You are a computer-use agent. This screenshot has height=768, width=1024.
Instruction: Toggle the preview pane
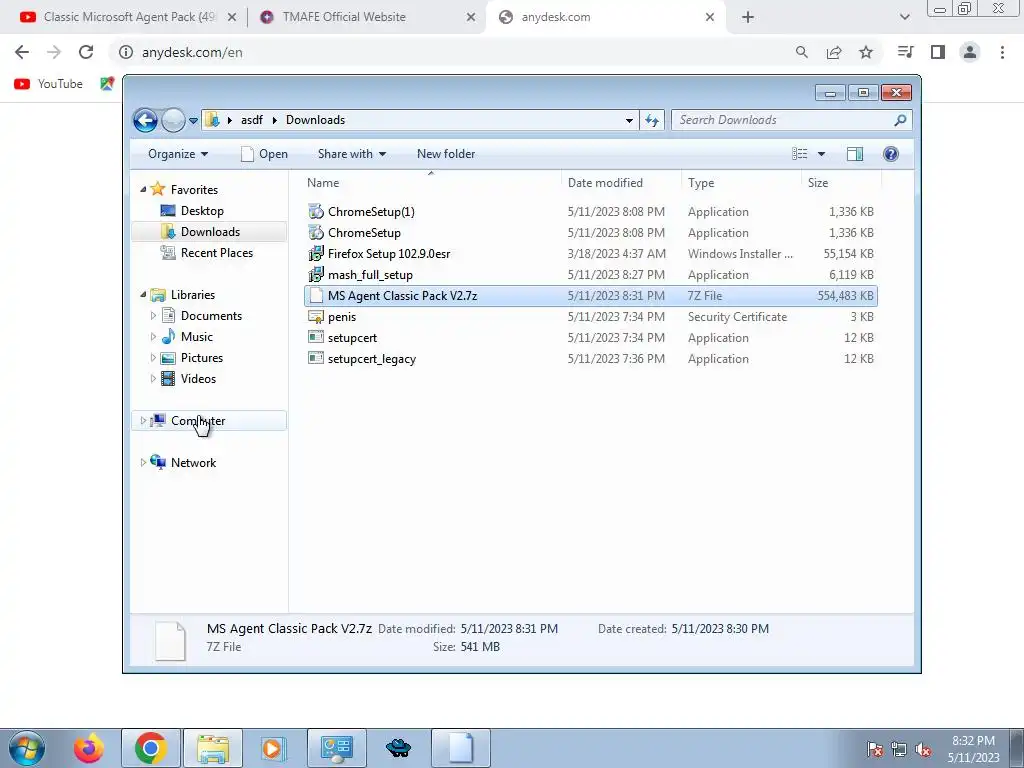coord(854,154)
